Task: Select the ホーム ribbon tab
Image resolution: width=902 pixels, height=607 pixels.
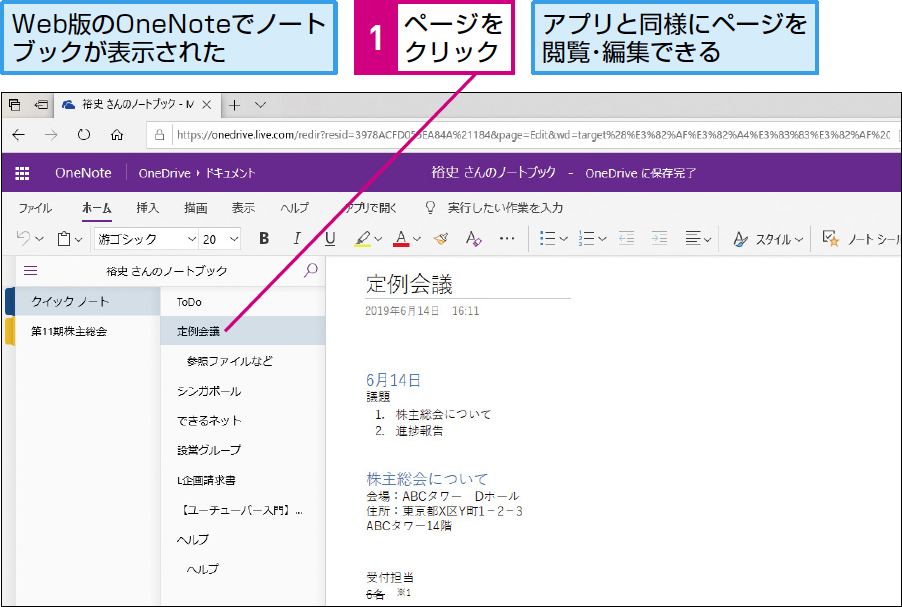Action: pyautogui.click(x=97, y=208)
